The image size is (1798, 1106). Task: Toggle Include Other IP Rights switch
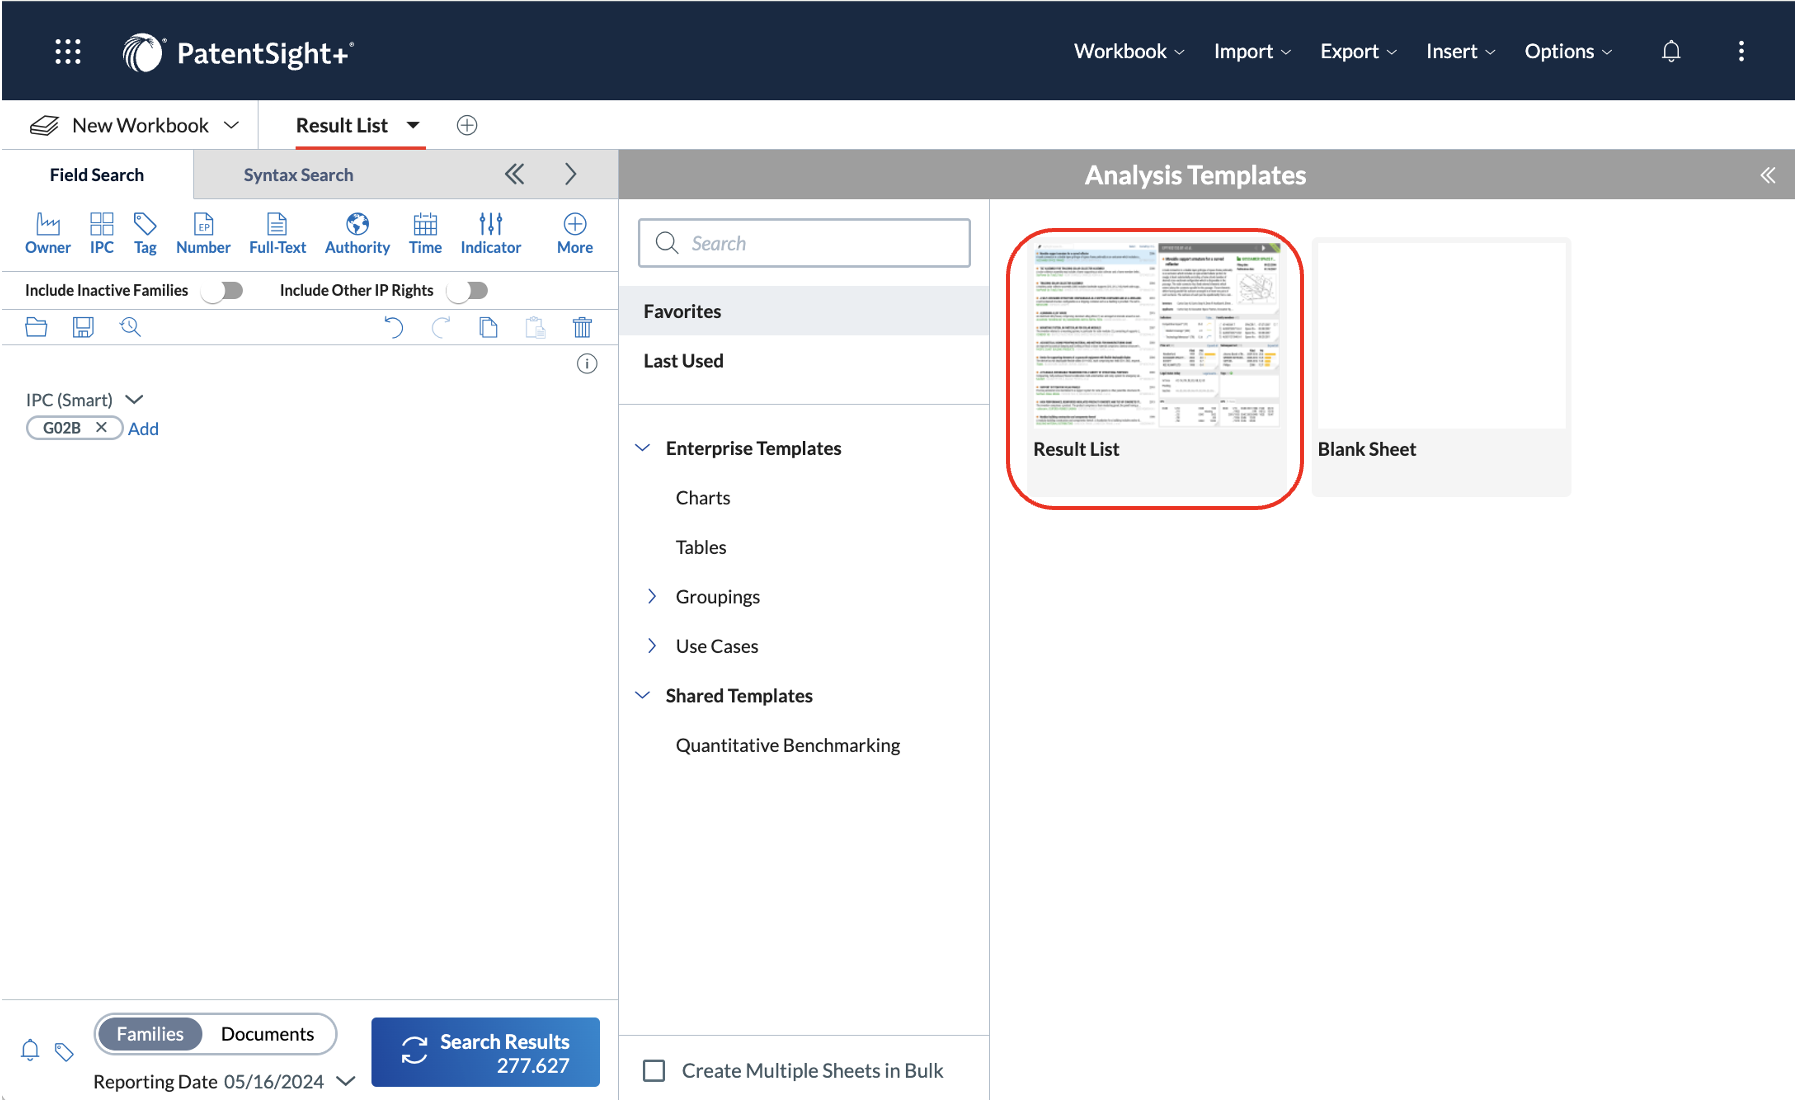coord(468,290)
